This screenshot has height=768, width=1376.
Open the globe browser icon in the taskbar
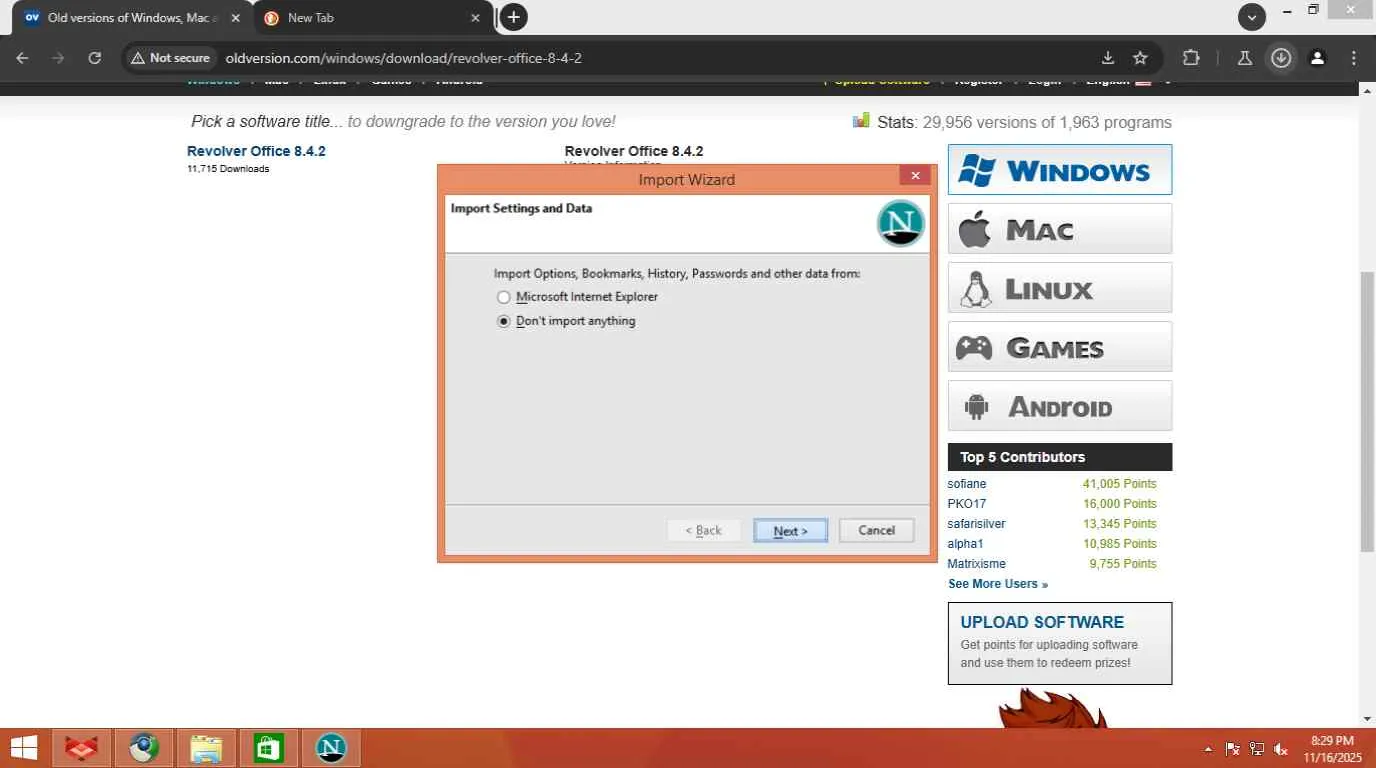(x=144, y=748)
